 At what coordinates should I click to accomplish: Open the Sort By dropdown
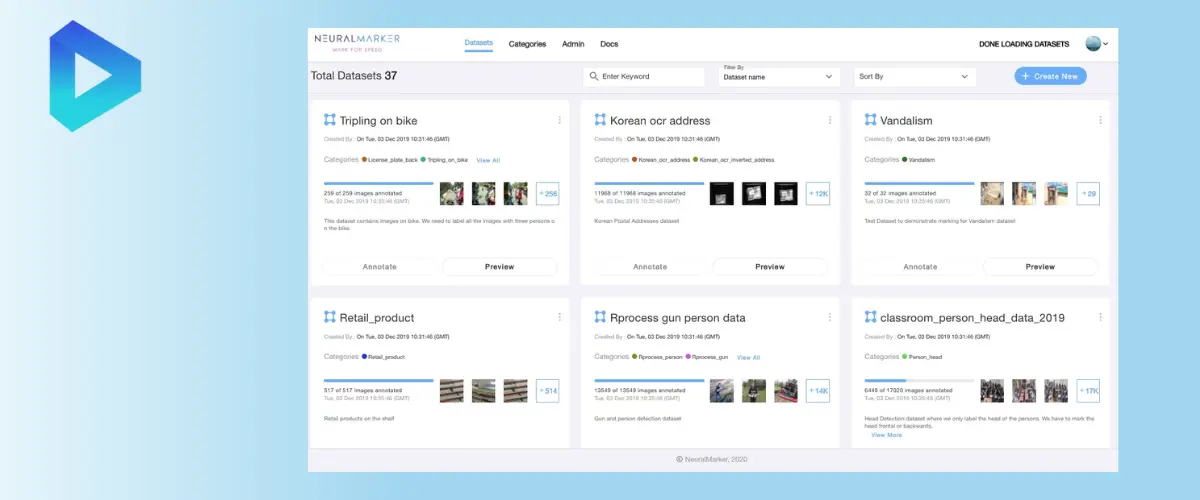click(914, 76)
